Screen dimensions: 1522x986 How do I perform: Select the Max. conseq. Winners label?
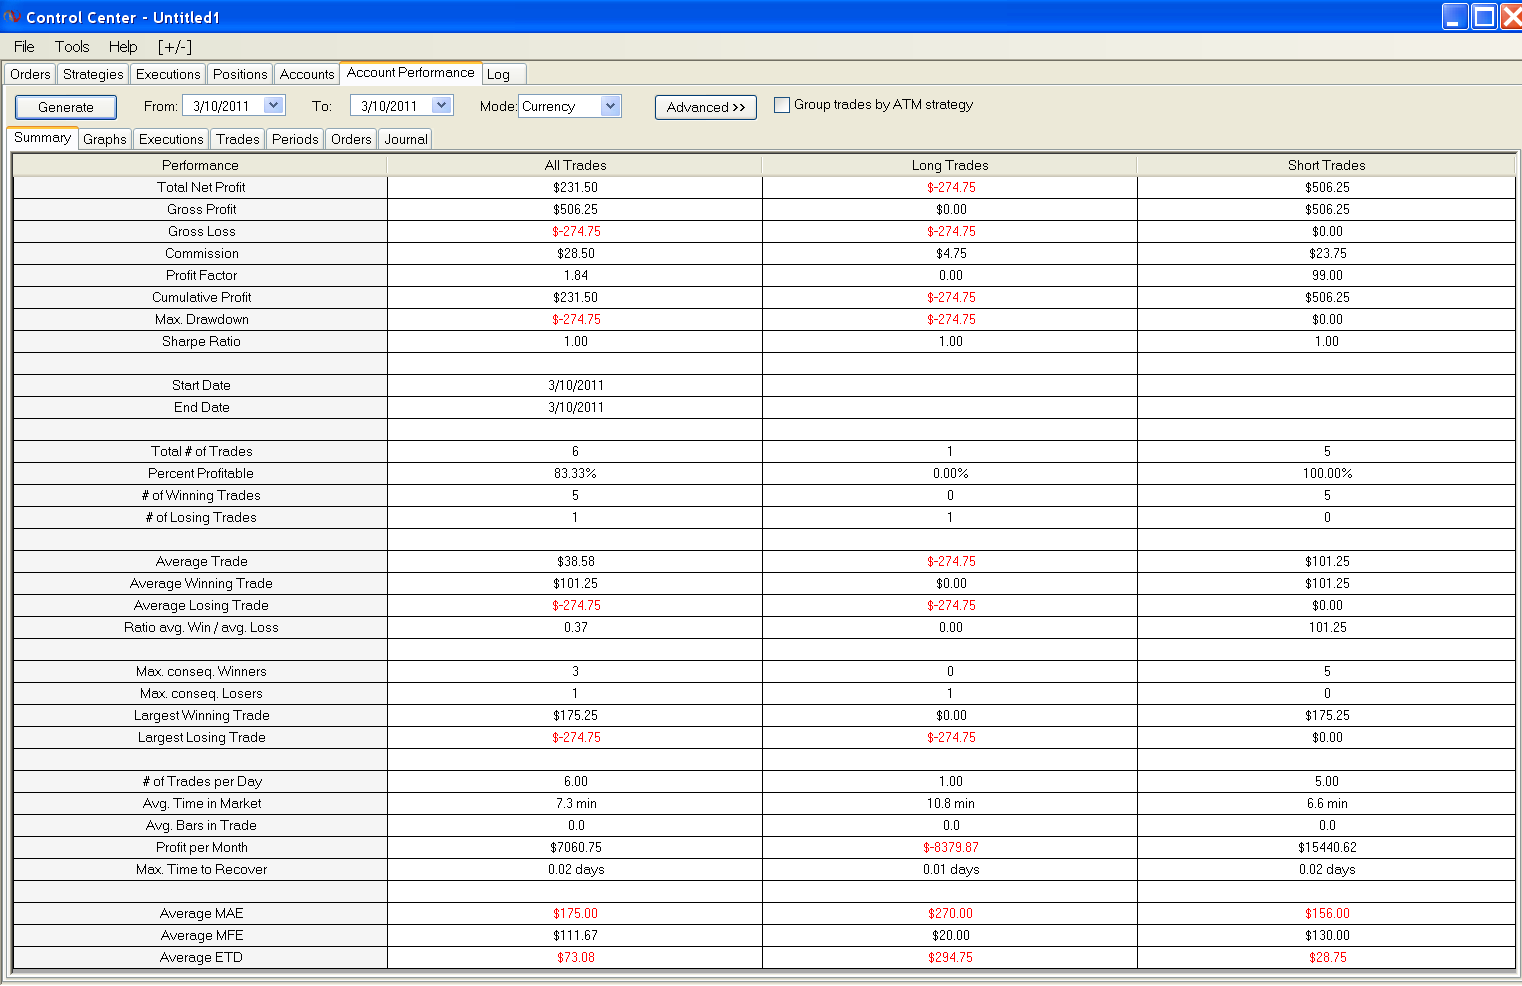[x=201, y=671]
